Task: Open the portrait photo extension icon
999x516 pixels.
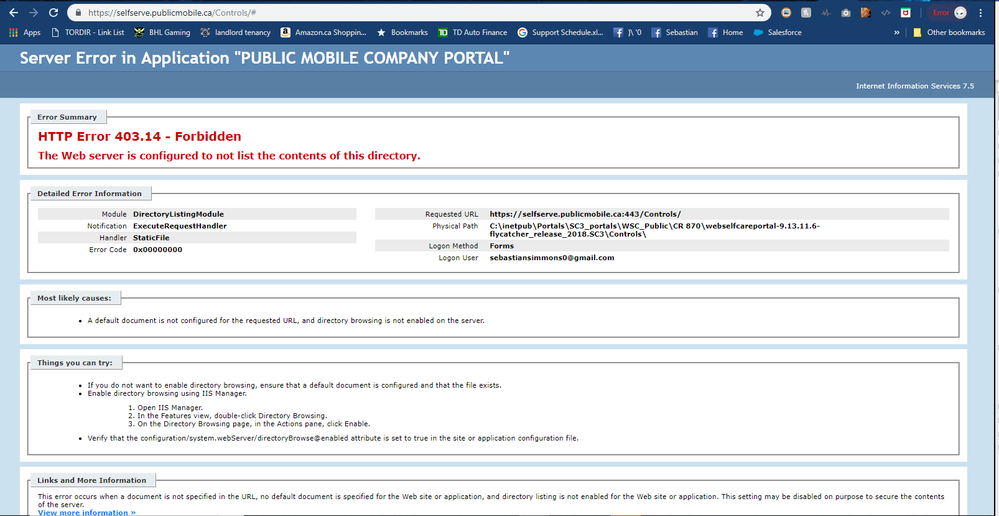Action: pos(866,13)
